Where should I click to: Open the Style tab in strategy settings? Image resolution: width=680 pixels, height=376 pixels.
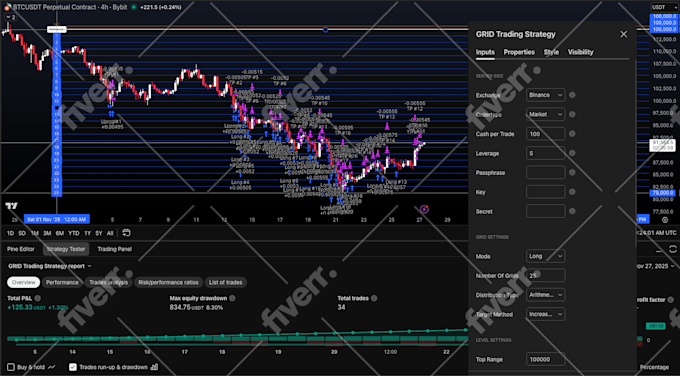[551, 52]
